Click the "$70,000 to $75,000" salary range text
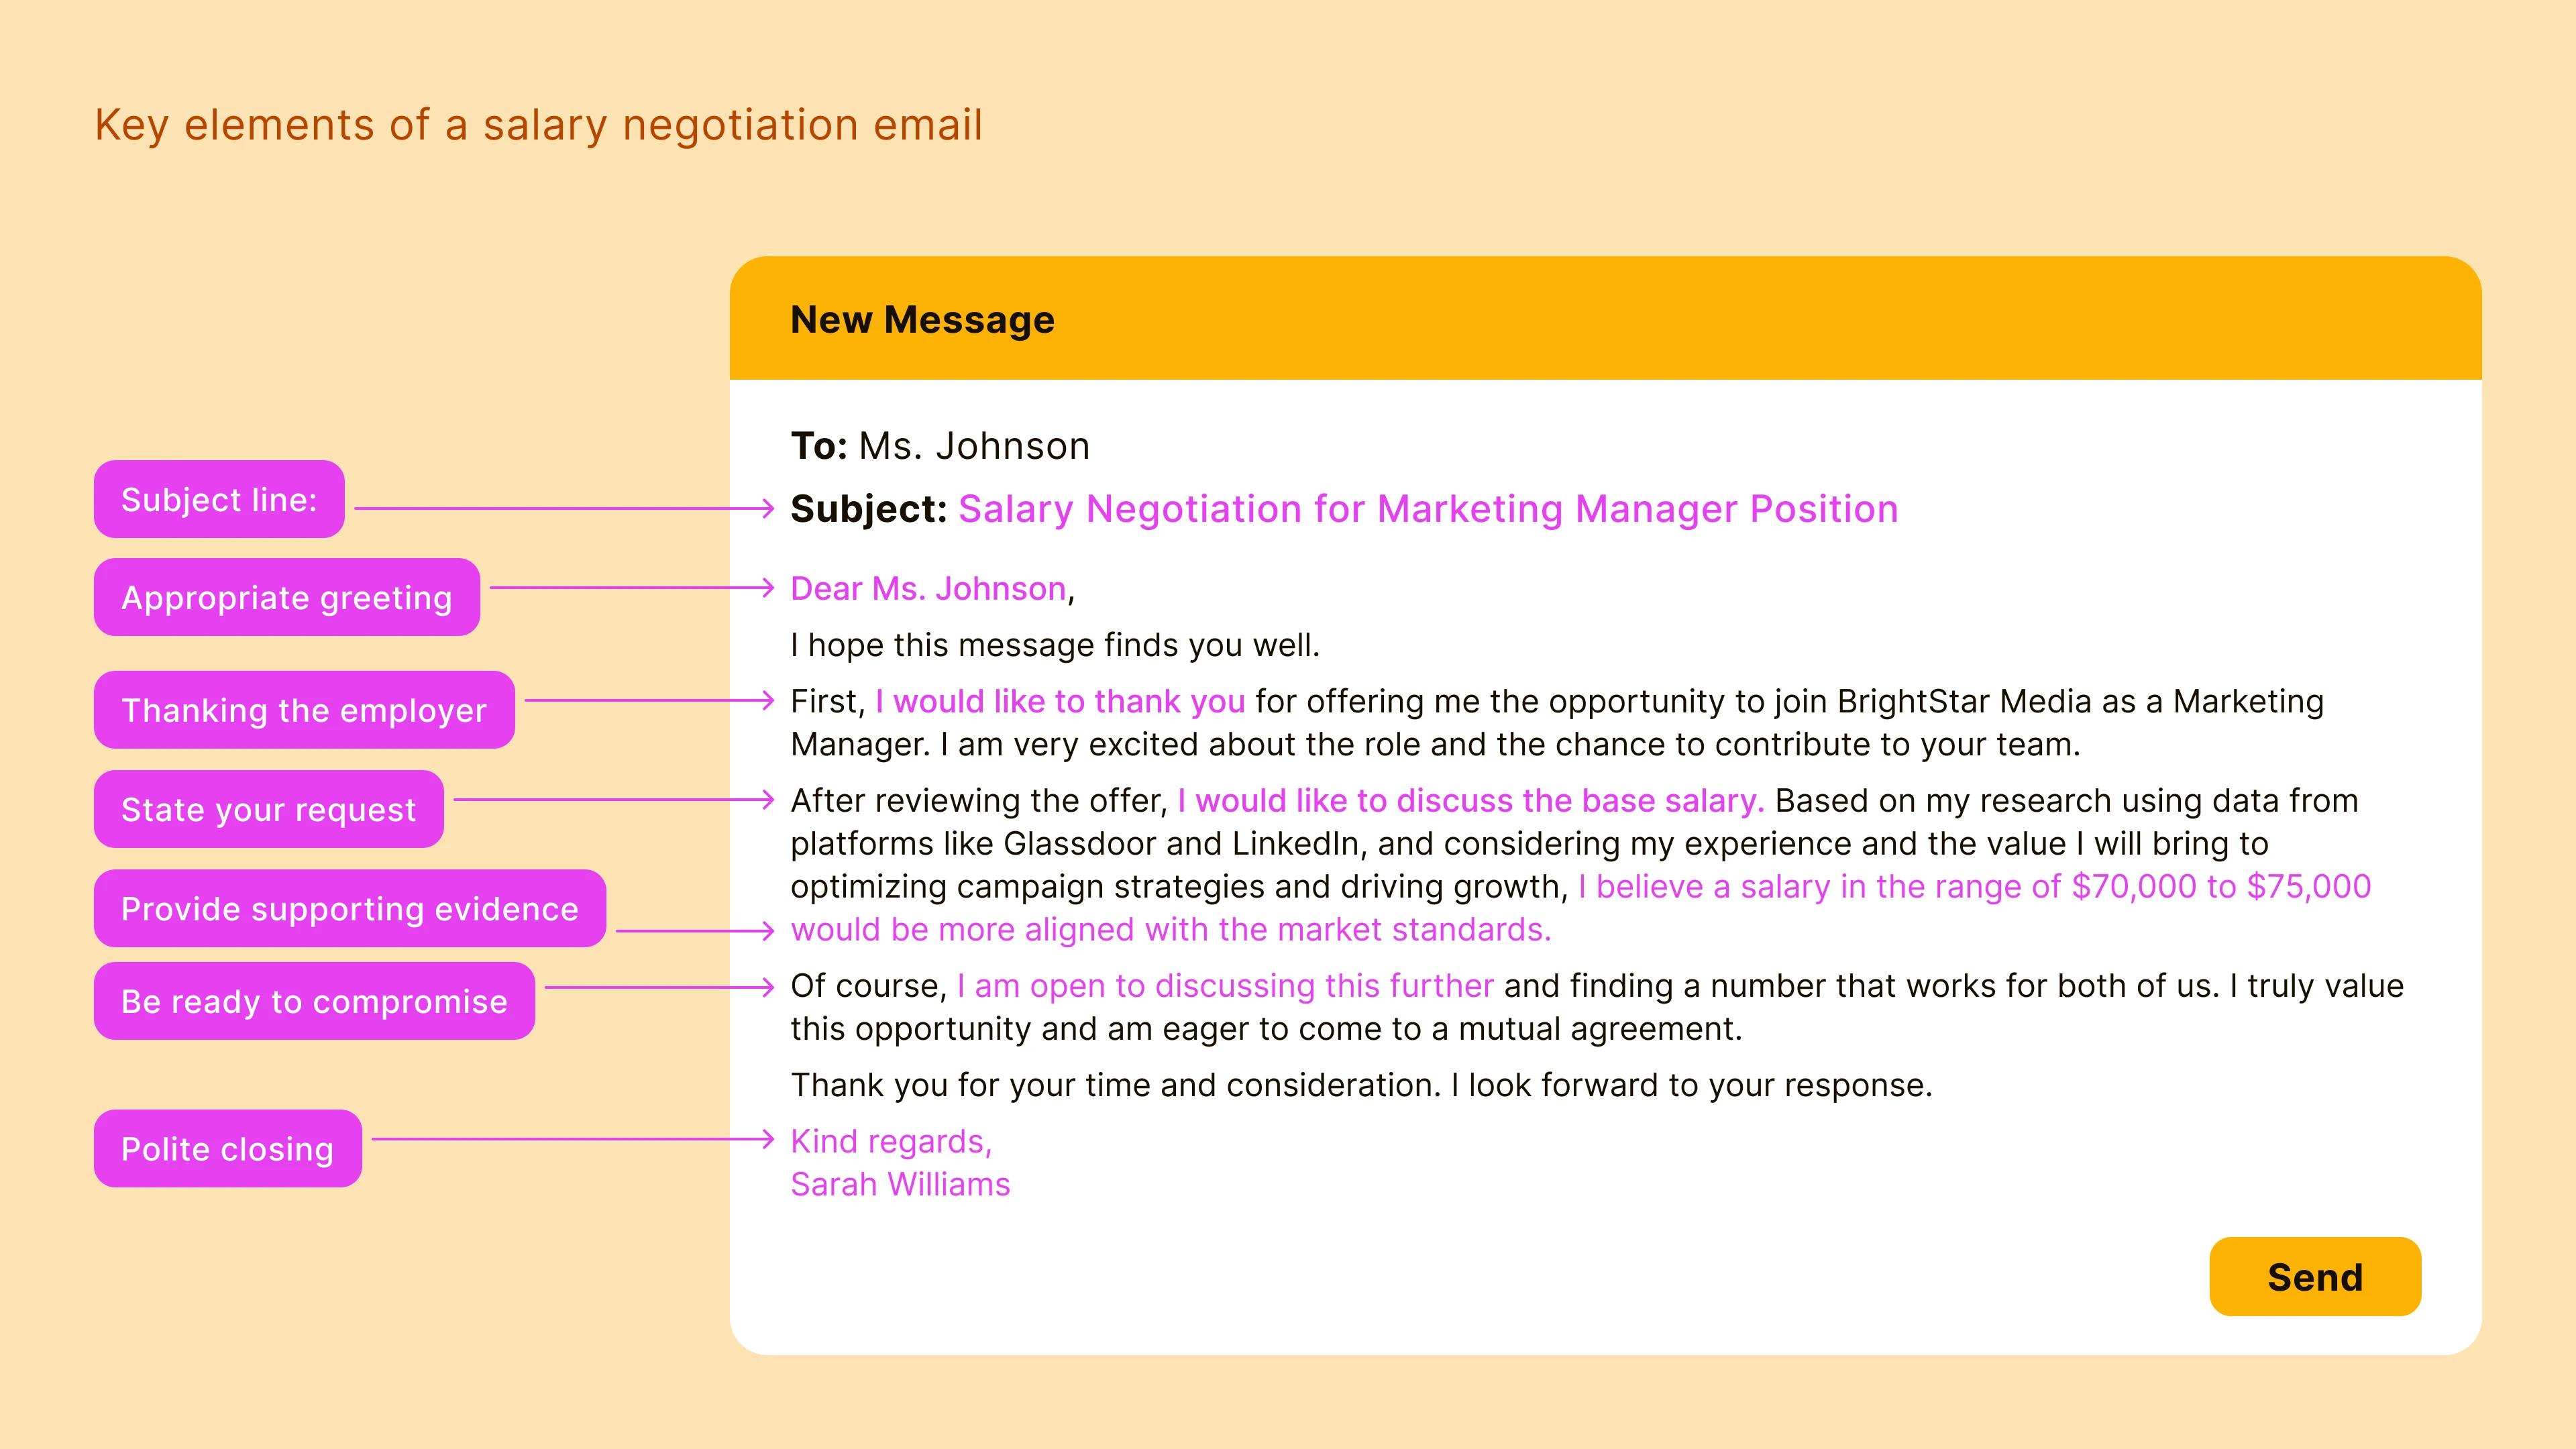The width and height of the screenshot is (2576, 1449). click(2220, 887)
